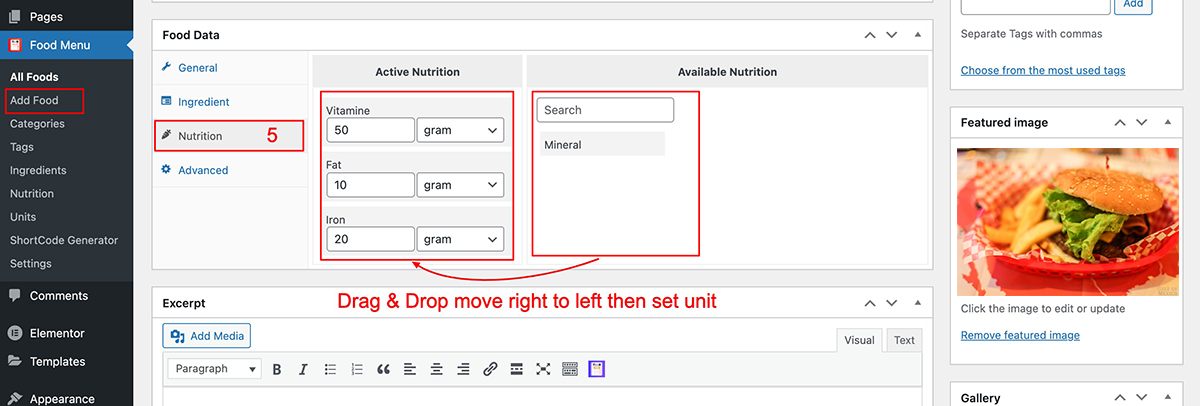This screenshot has height=406, width=1200.
Task: Switch to the Text editor tab
Action: click(x=904, y=340)
